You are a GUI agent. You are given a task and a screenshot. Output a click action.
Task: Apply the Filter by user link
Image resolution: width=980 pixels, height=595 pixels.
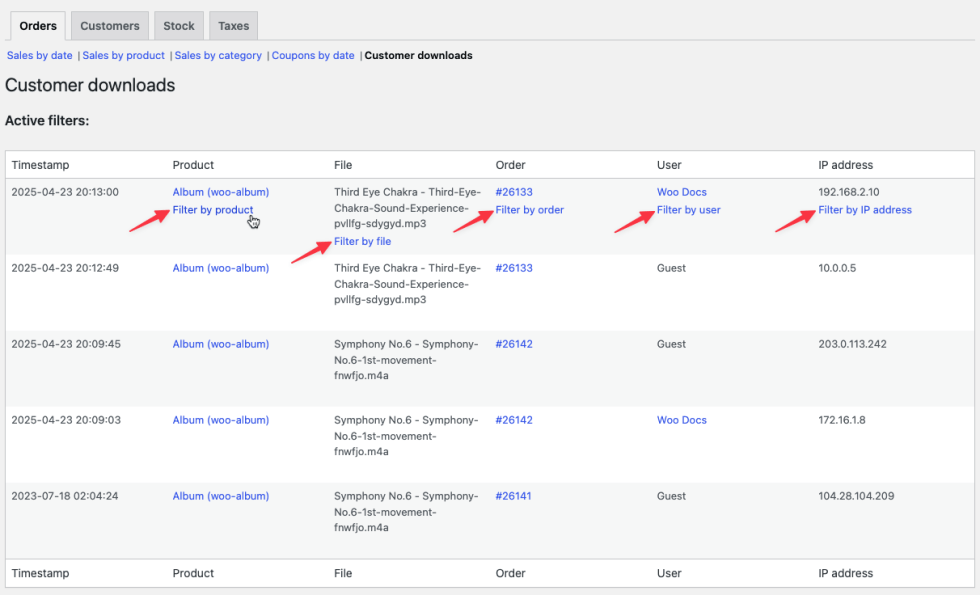[689, 210]
